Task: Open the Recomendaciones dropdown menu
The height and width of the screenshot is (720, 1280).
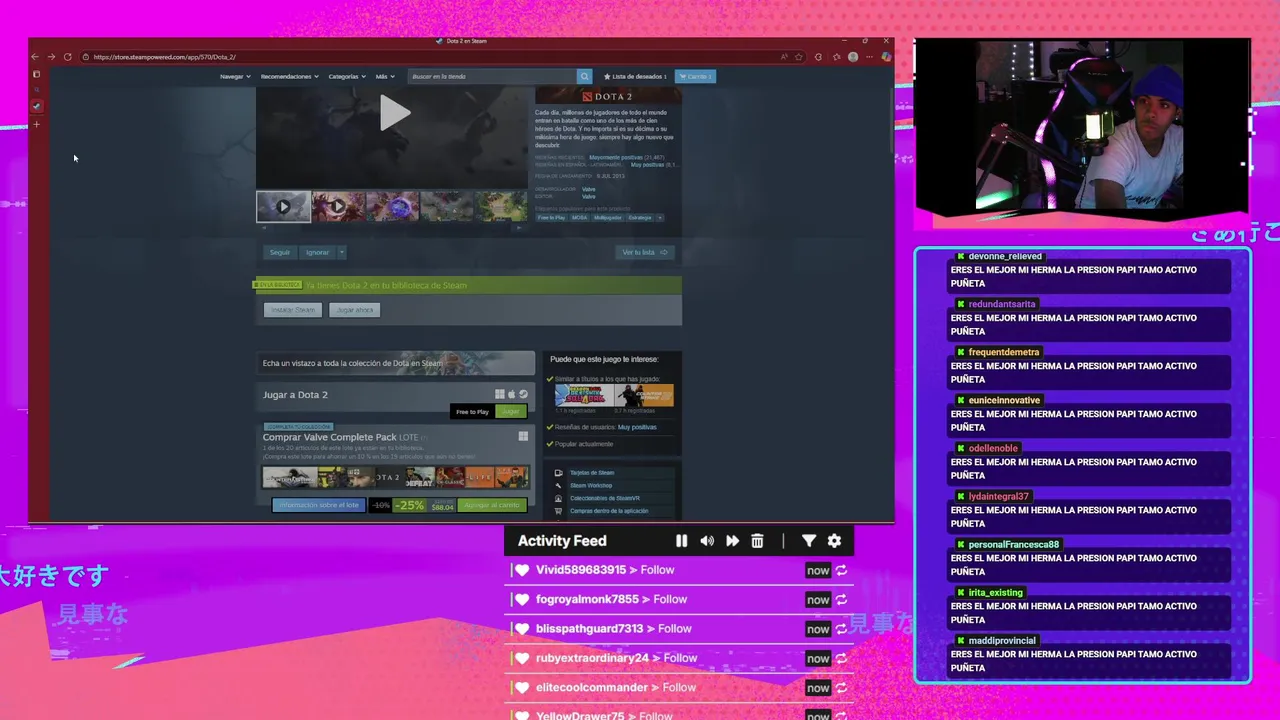Action: click(x=289, y=76)
